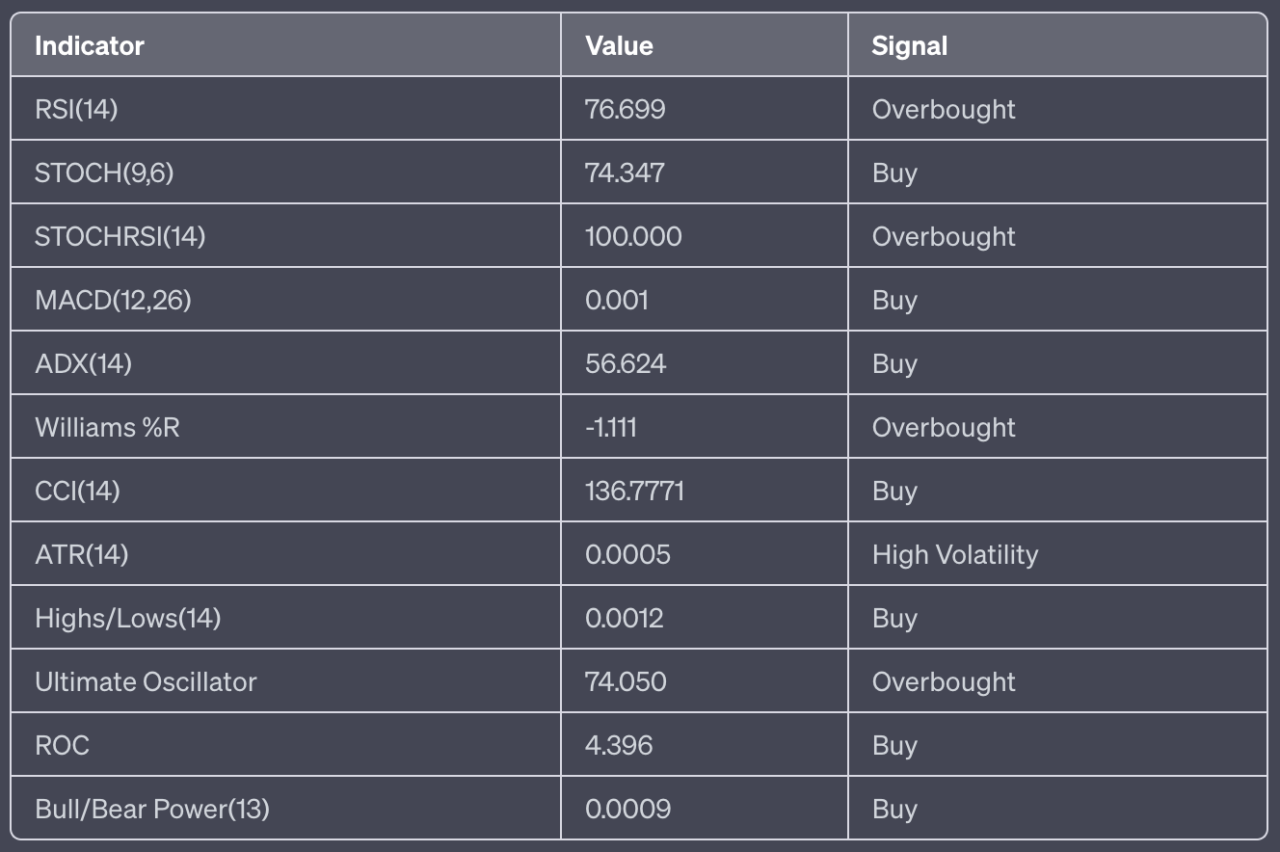Select the STOCHRSI(14) value 100.000

point(633,237)
